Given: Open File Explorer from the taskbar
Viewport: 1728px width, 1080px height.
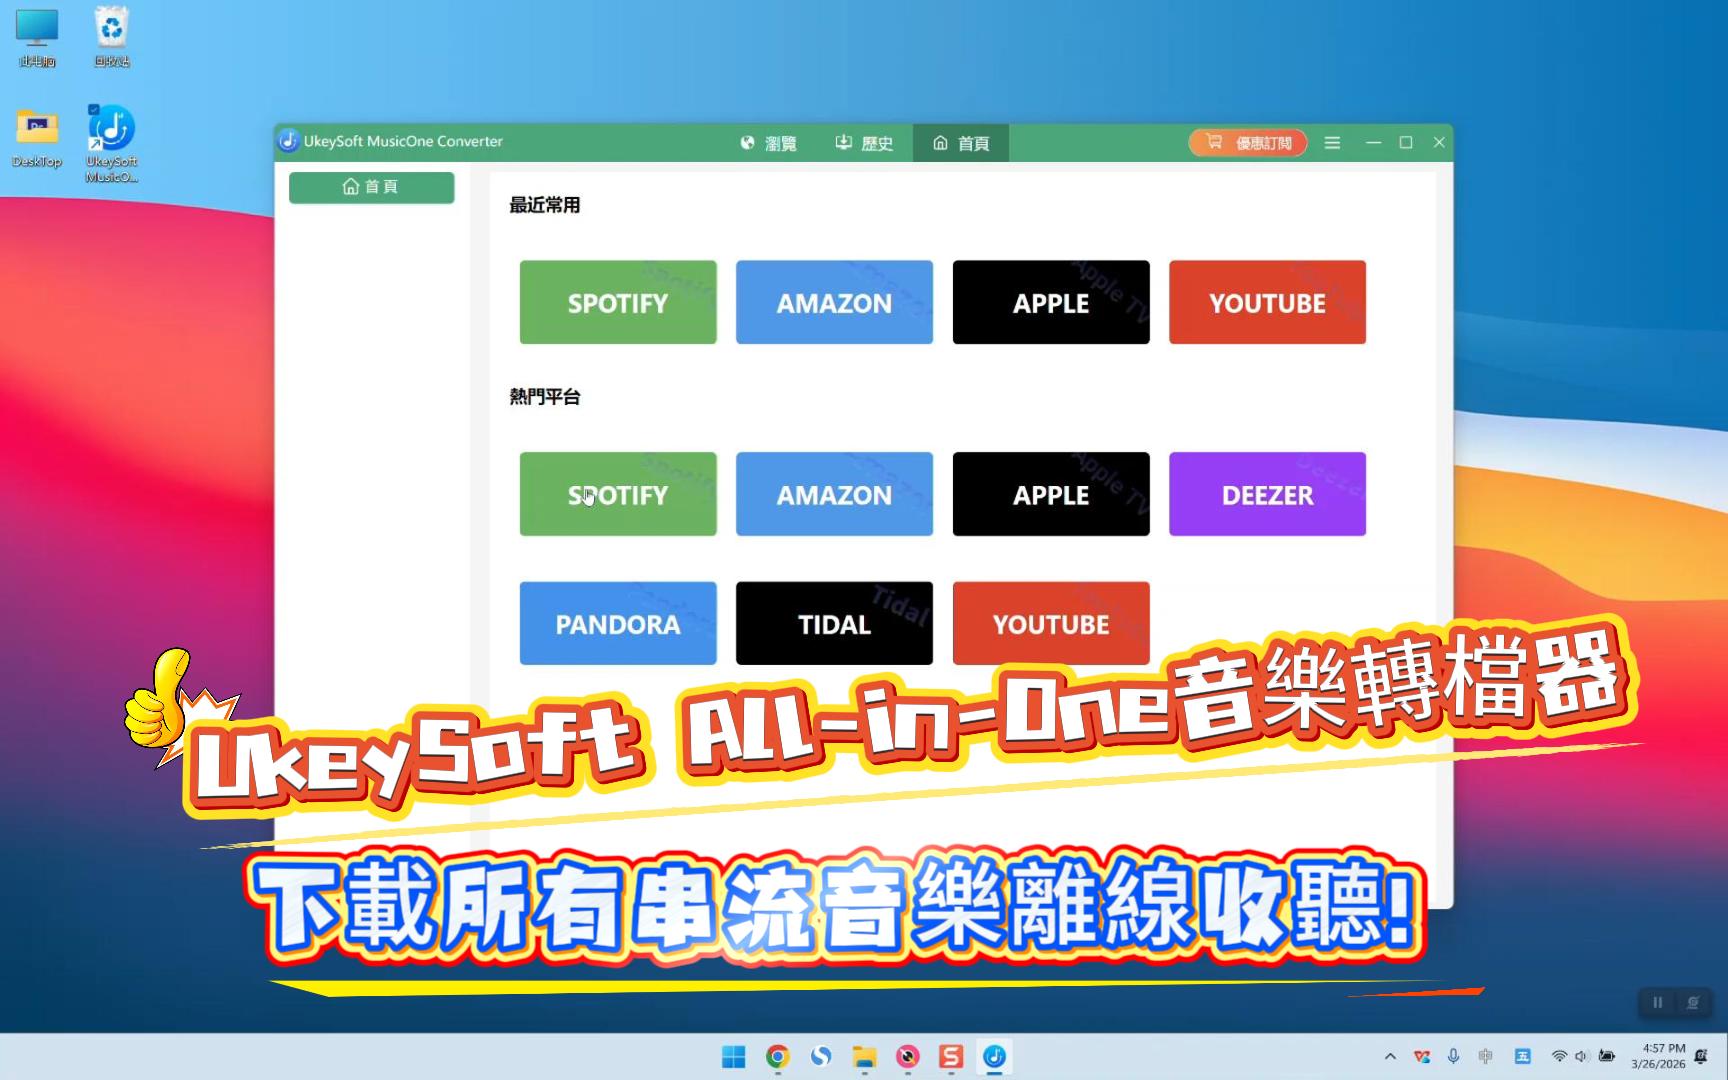Looking at the screenshot, I should coord(864,1057).
